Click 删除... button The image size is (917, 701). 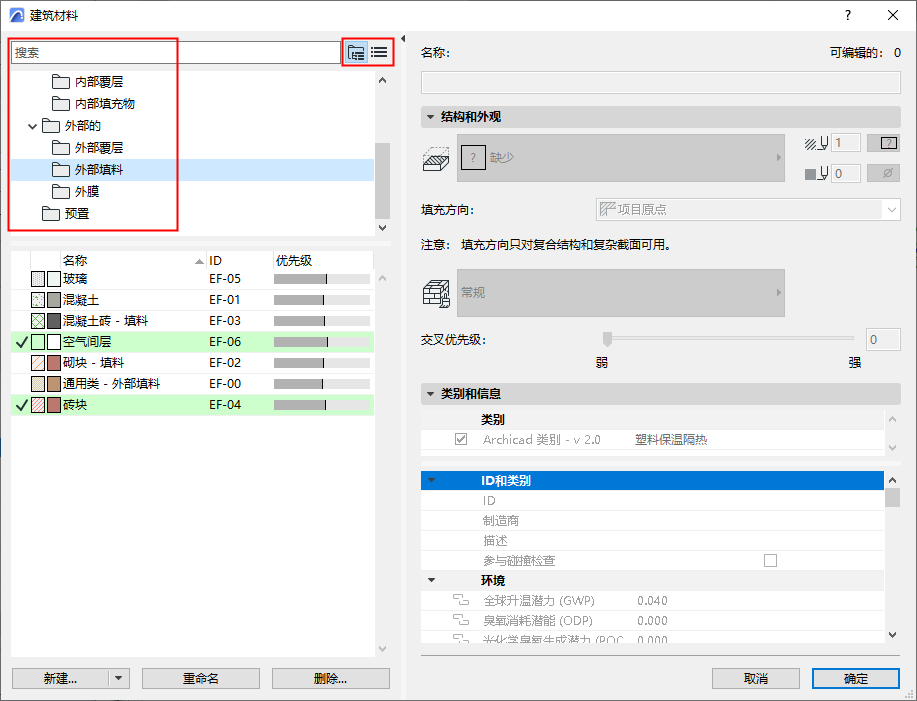[330, 678]
